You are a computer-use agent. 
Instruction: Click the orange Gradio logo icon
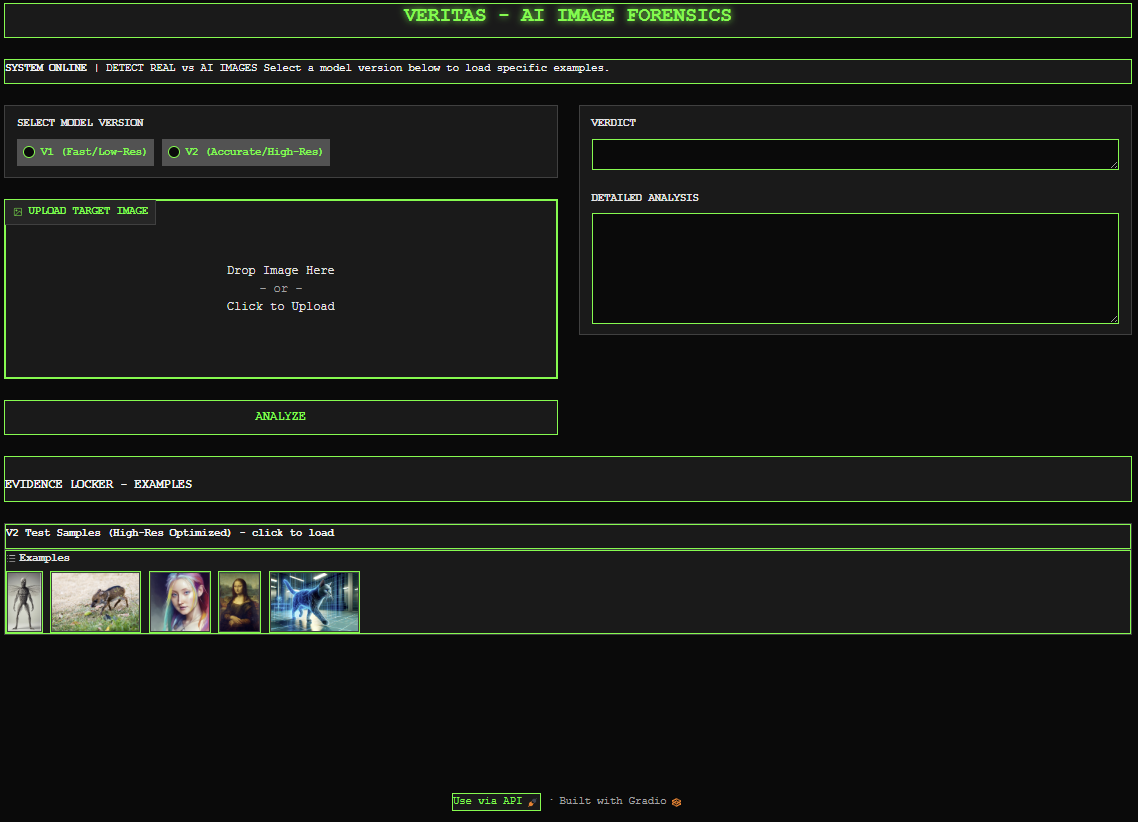(677, 802)
